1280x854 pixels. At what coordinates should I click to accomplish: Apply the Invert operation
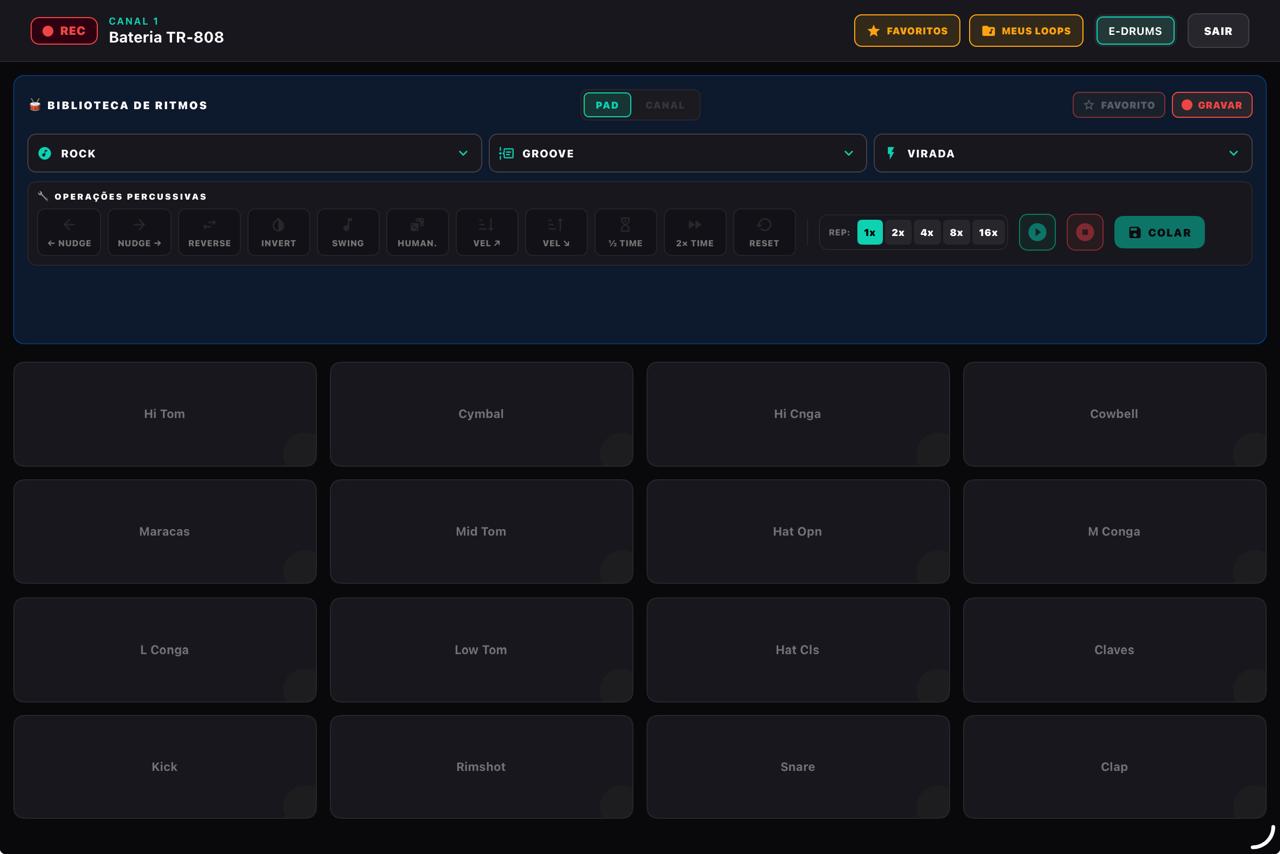click(x=278, y=232)
